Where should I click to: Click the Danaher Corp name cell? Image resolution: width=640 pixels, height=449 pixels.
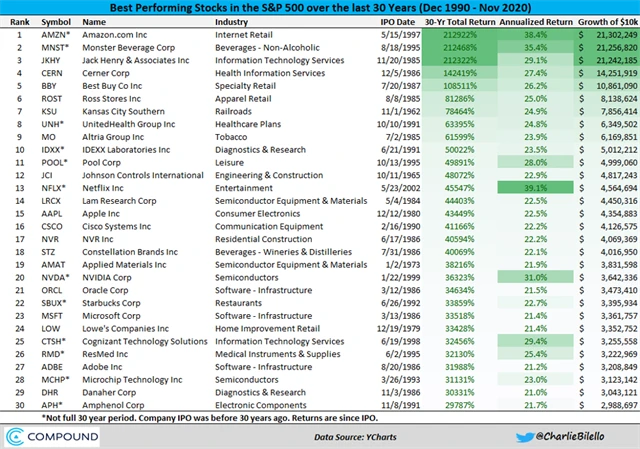[x=109, y=392]
